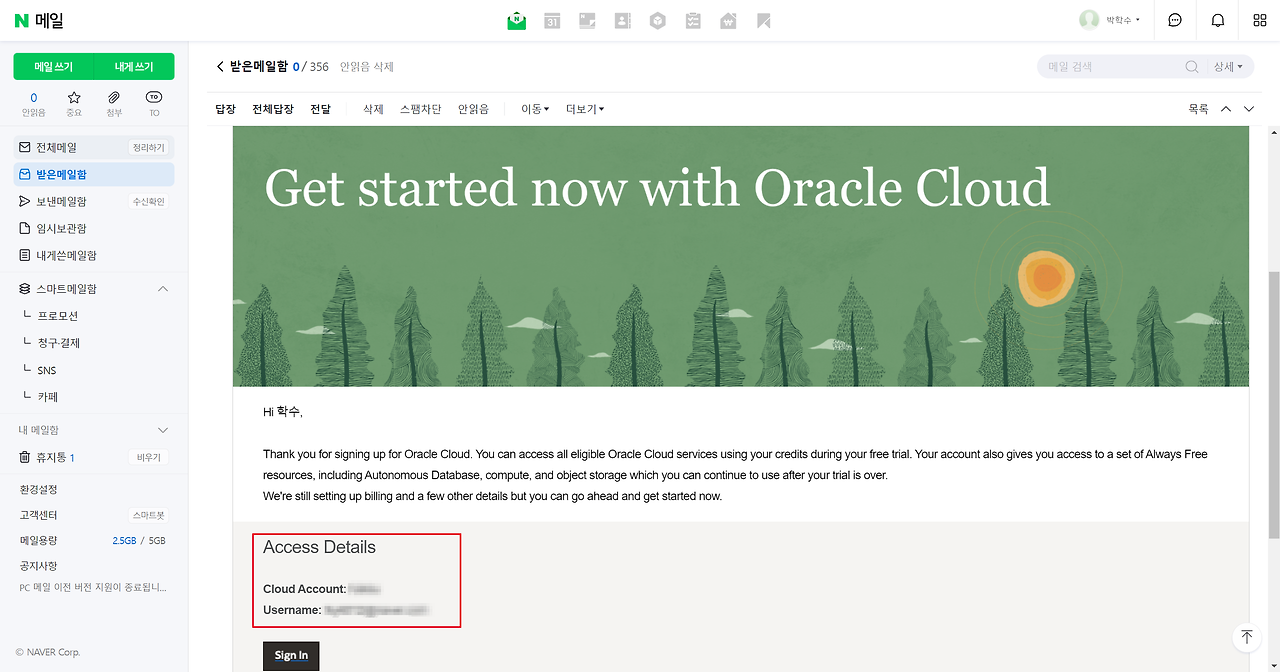
Task: Click the notification bell icon
Action: pos(1217,20)
